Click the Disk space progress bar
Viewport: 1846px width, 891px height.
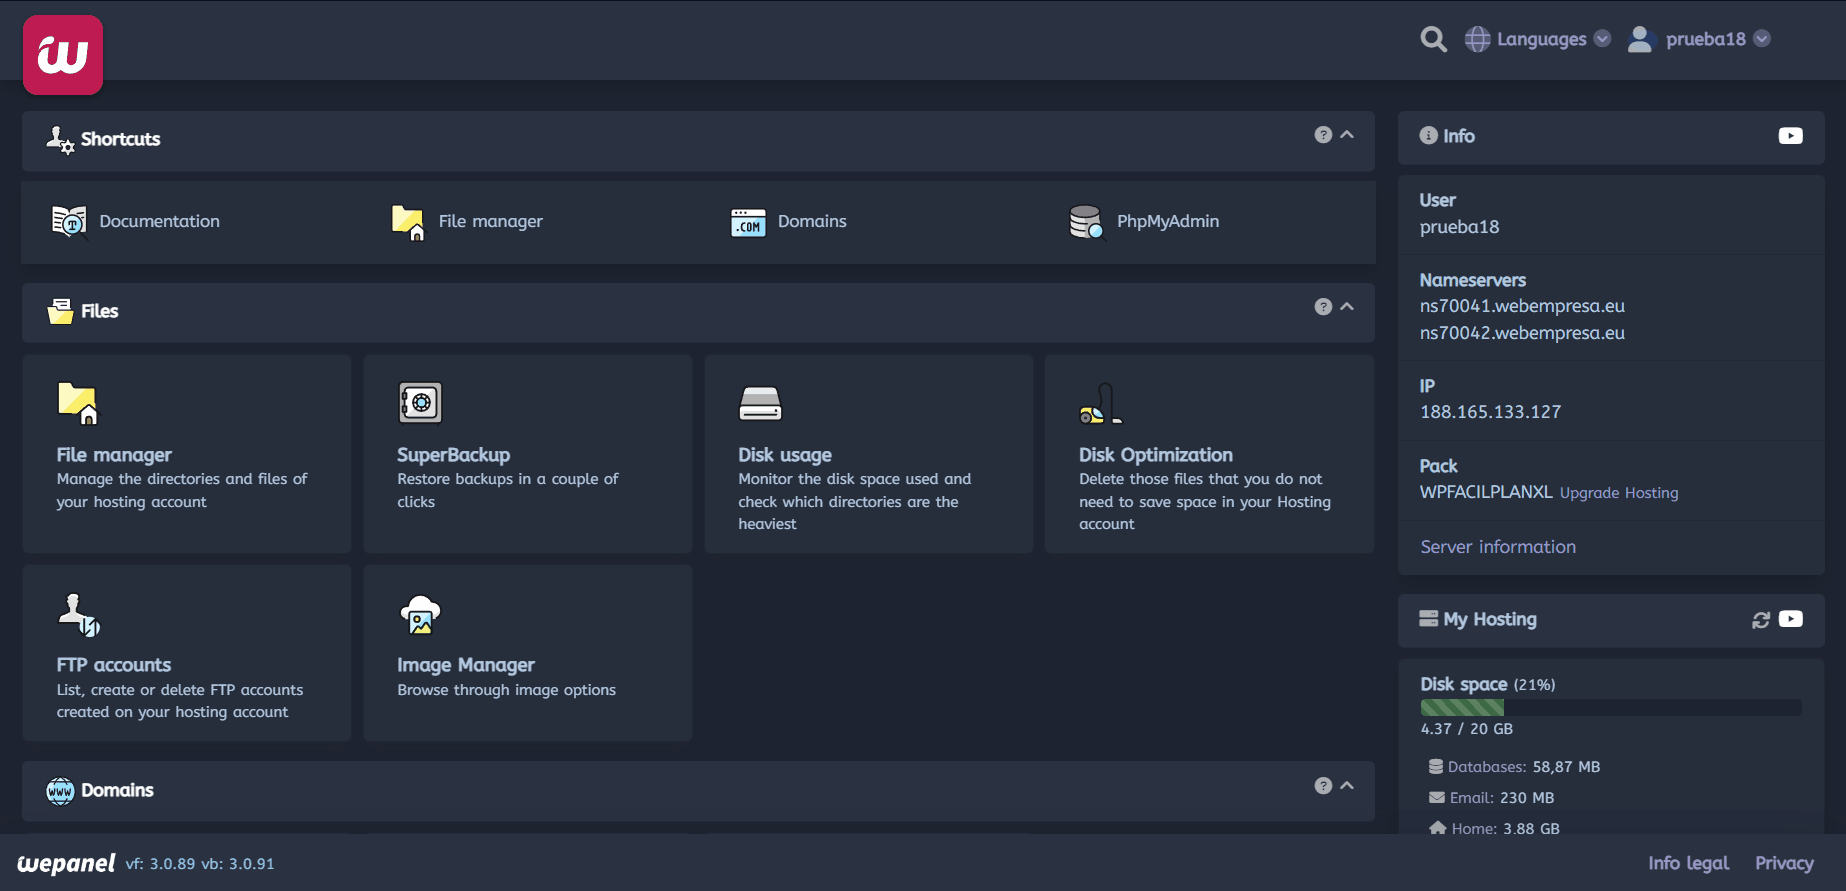[1610, 708]
